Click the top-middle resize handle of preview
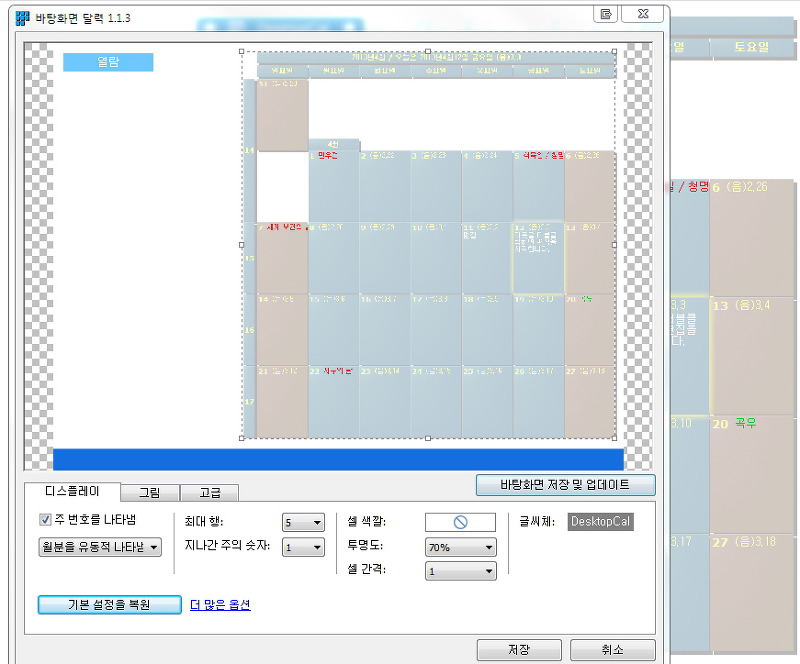This screenshot has width=800, height=664. click(x=428, y=52)
